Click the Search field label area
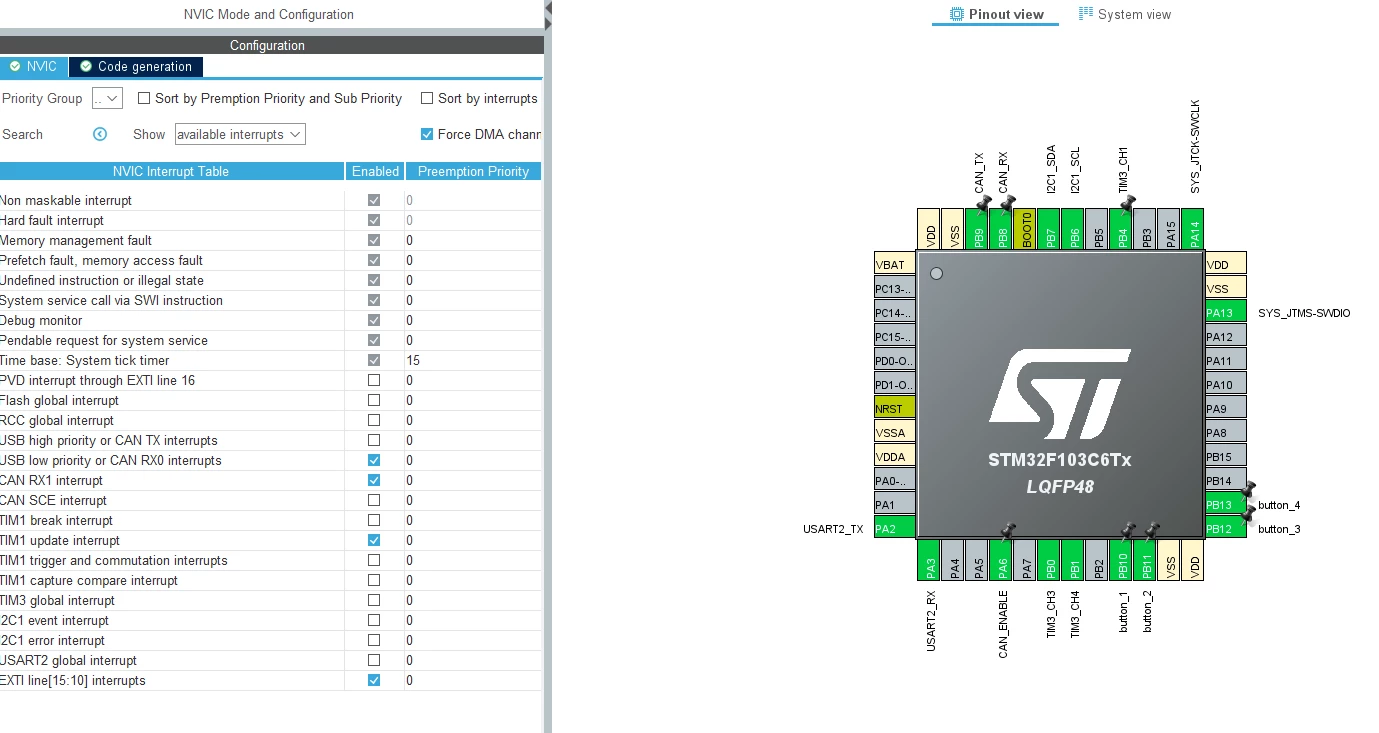 pyautogui.click(x=22, y=134)
